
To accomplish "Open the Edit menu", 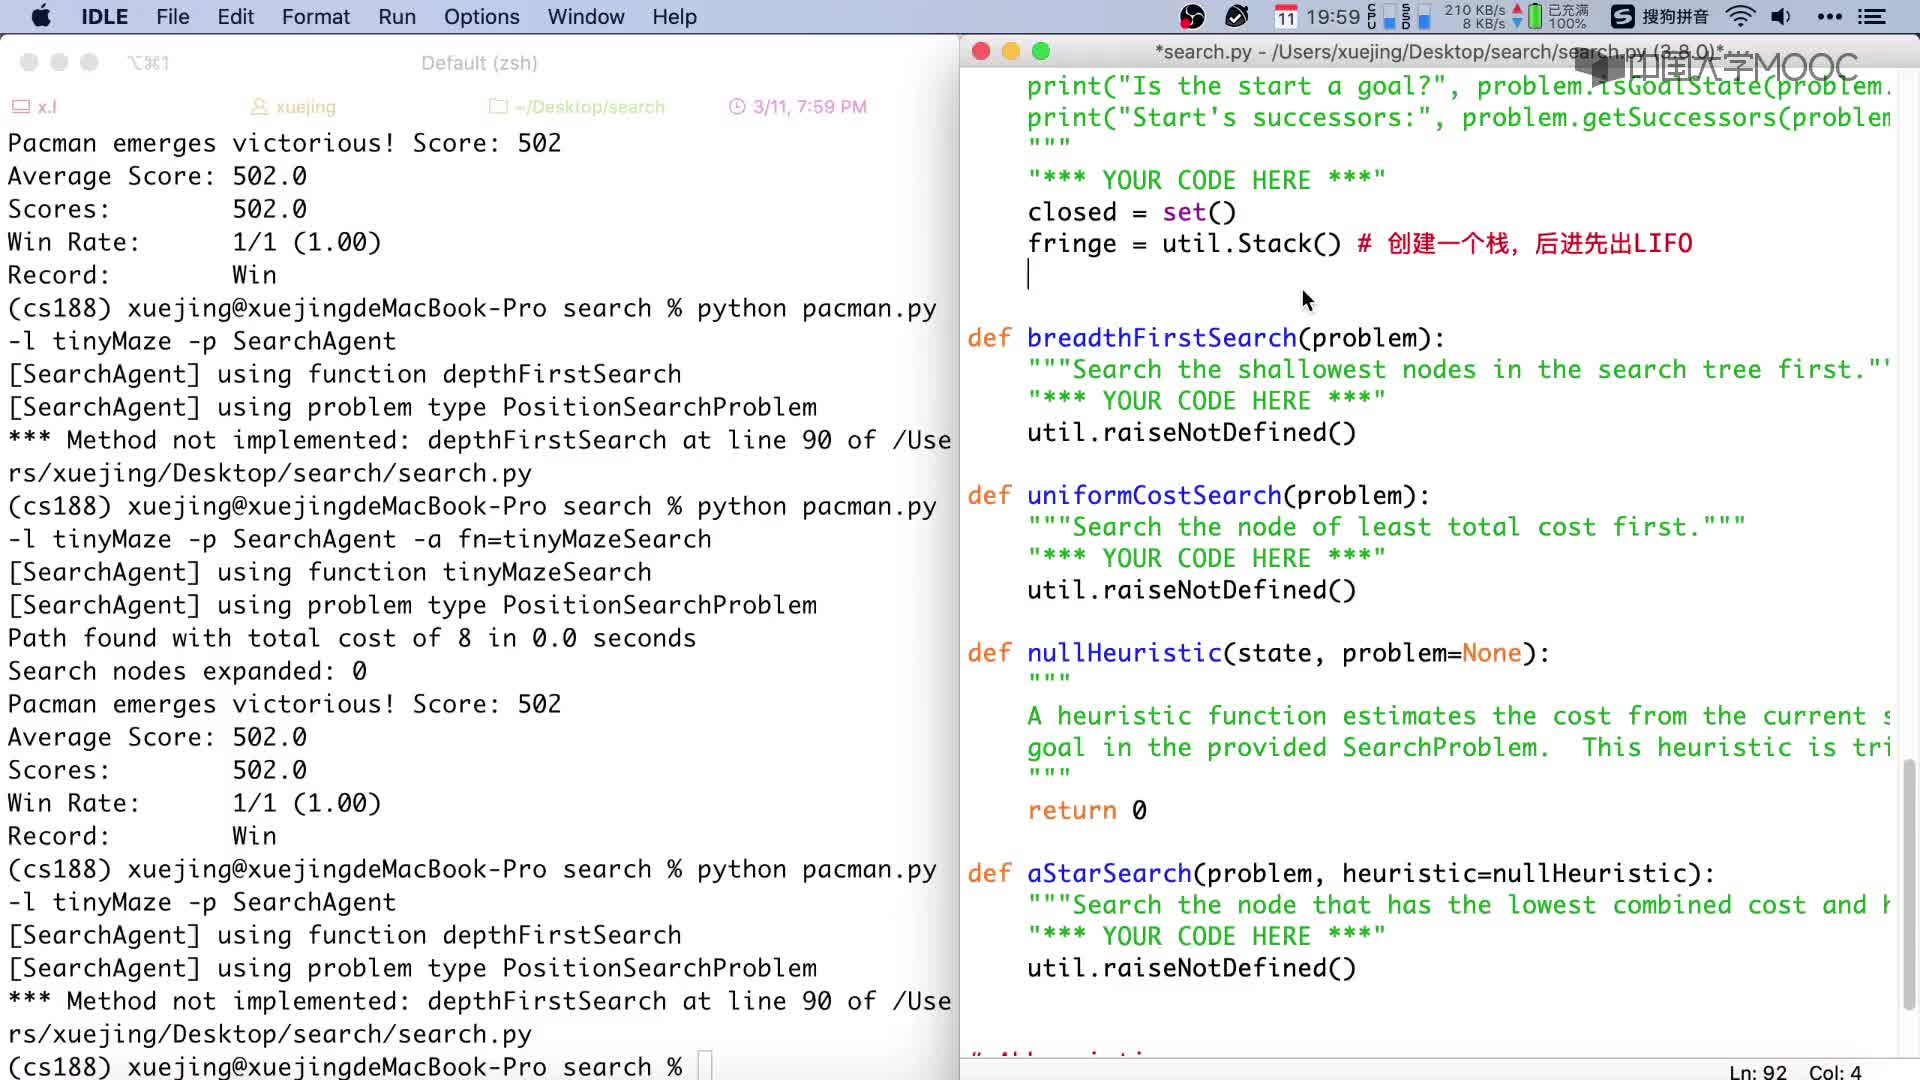I will (x=235, y=17).
